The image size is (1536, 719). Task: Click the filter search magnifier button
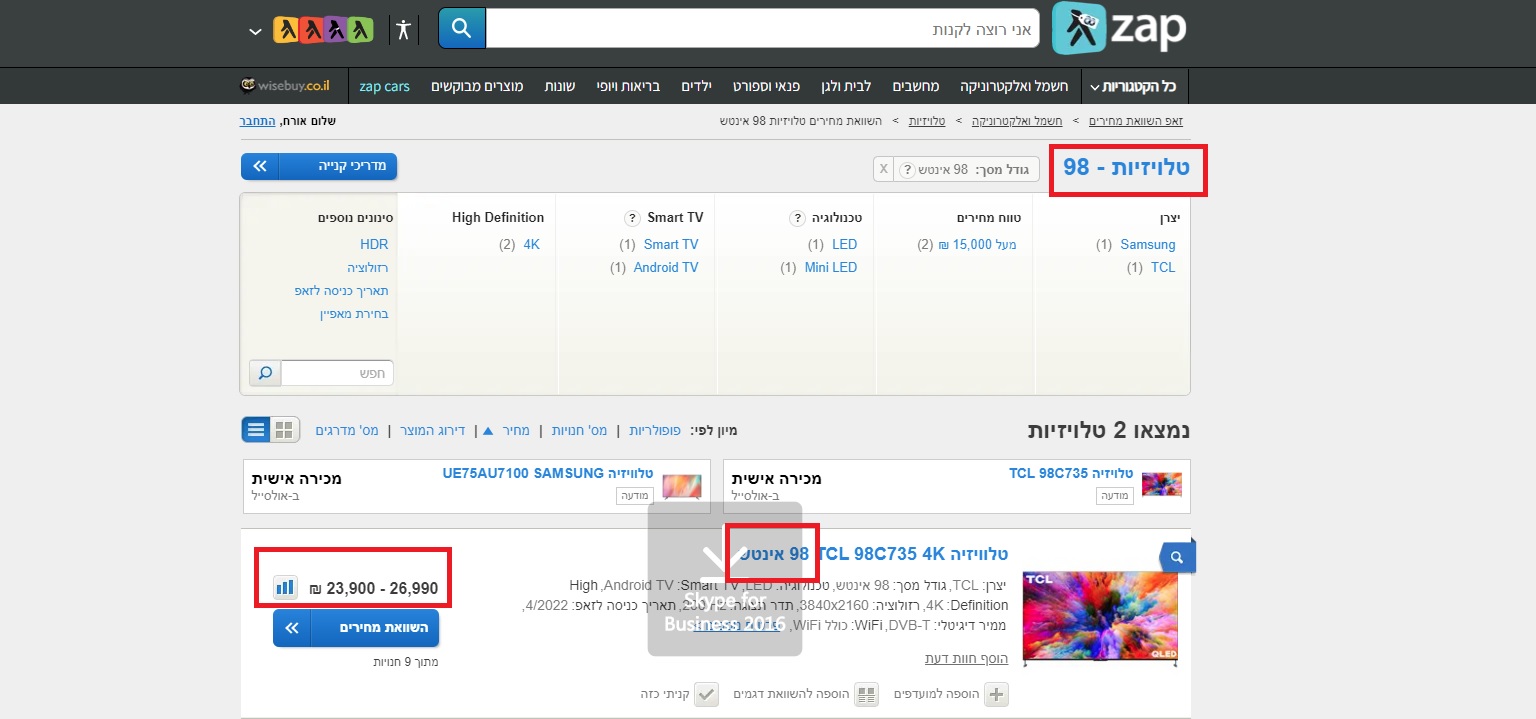265,373
